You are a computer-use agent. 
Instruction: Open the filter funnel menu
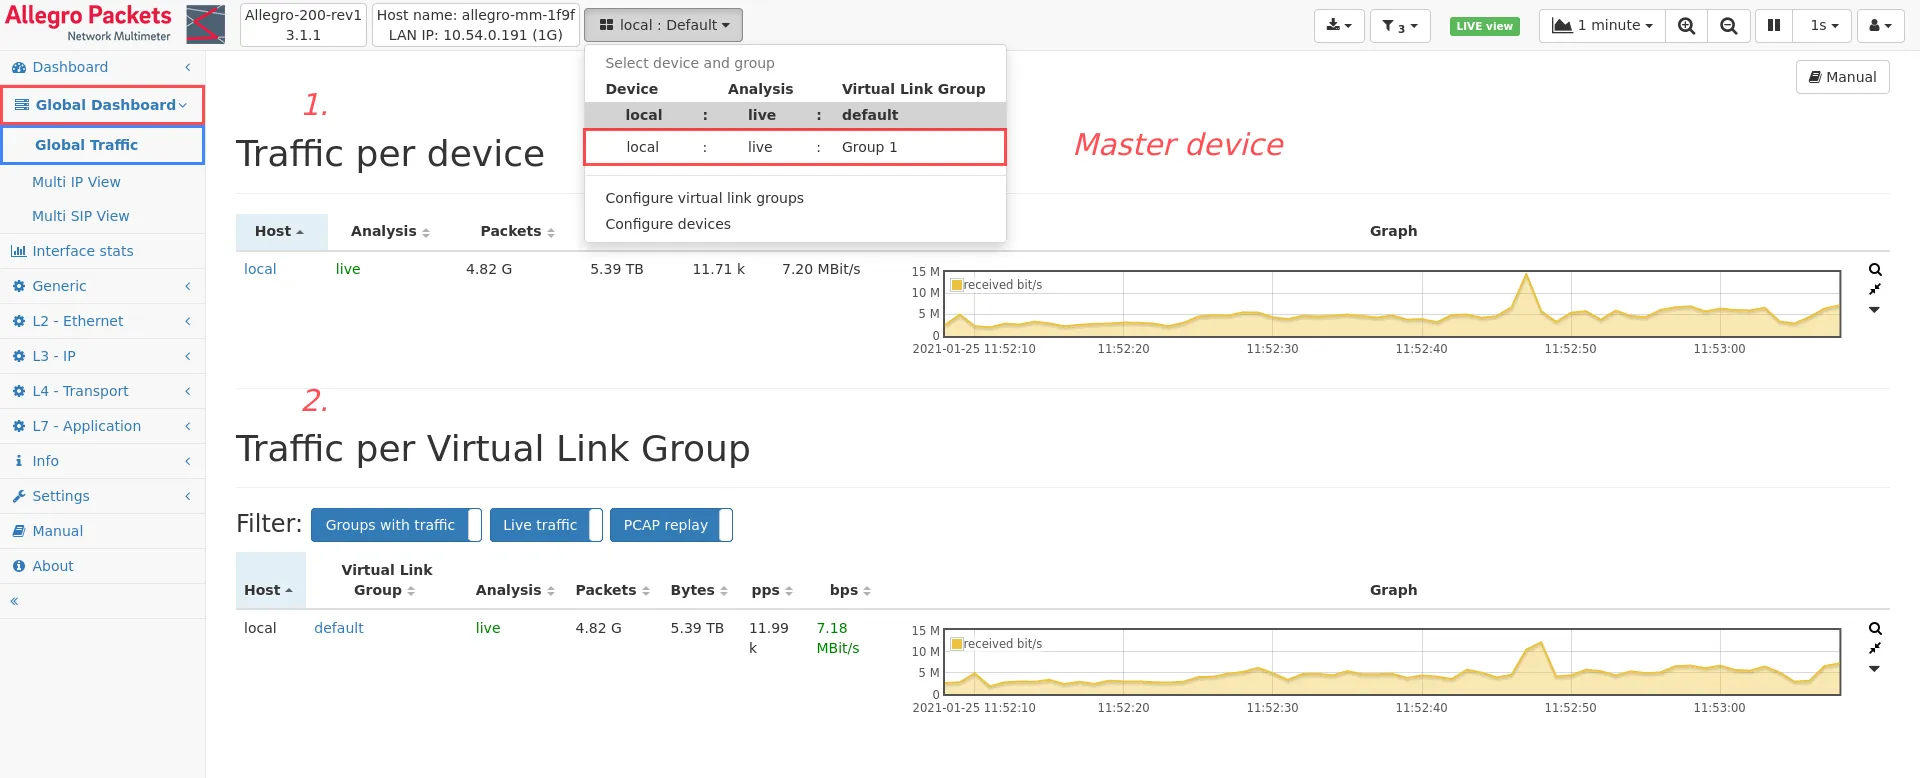tap(1399, 26)
